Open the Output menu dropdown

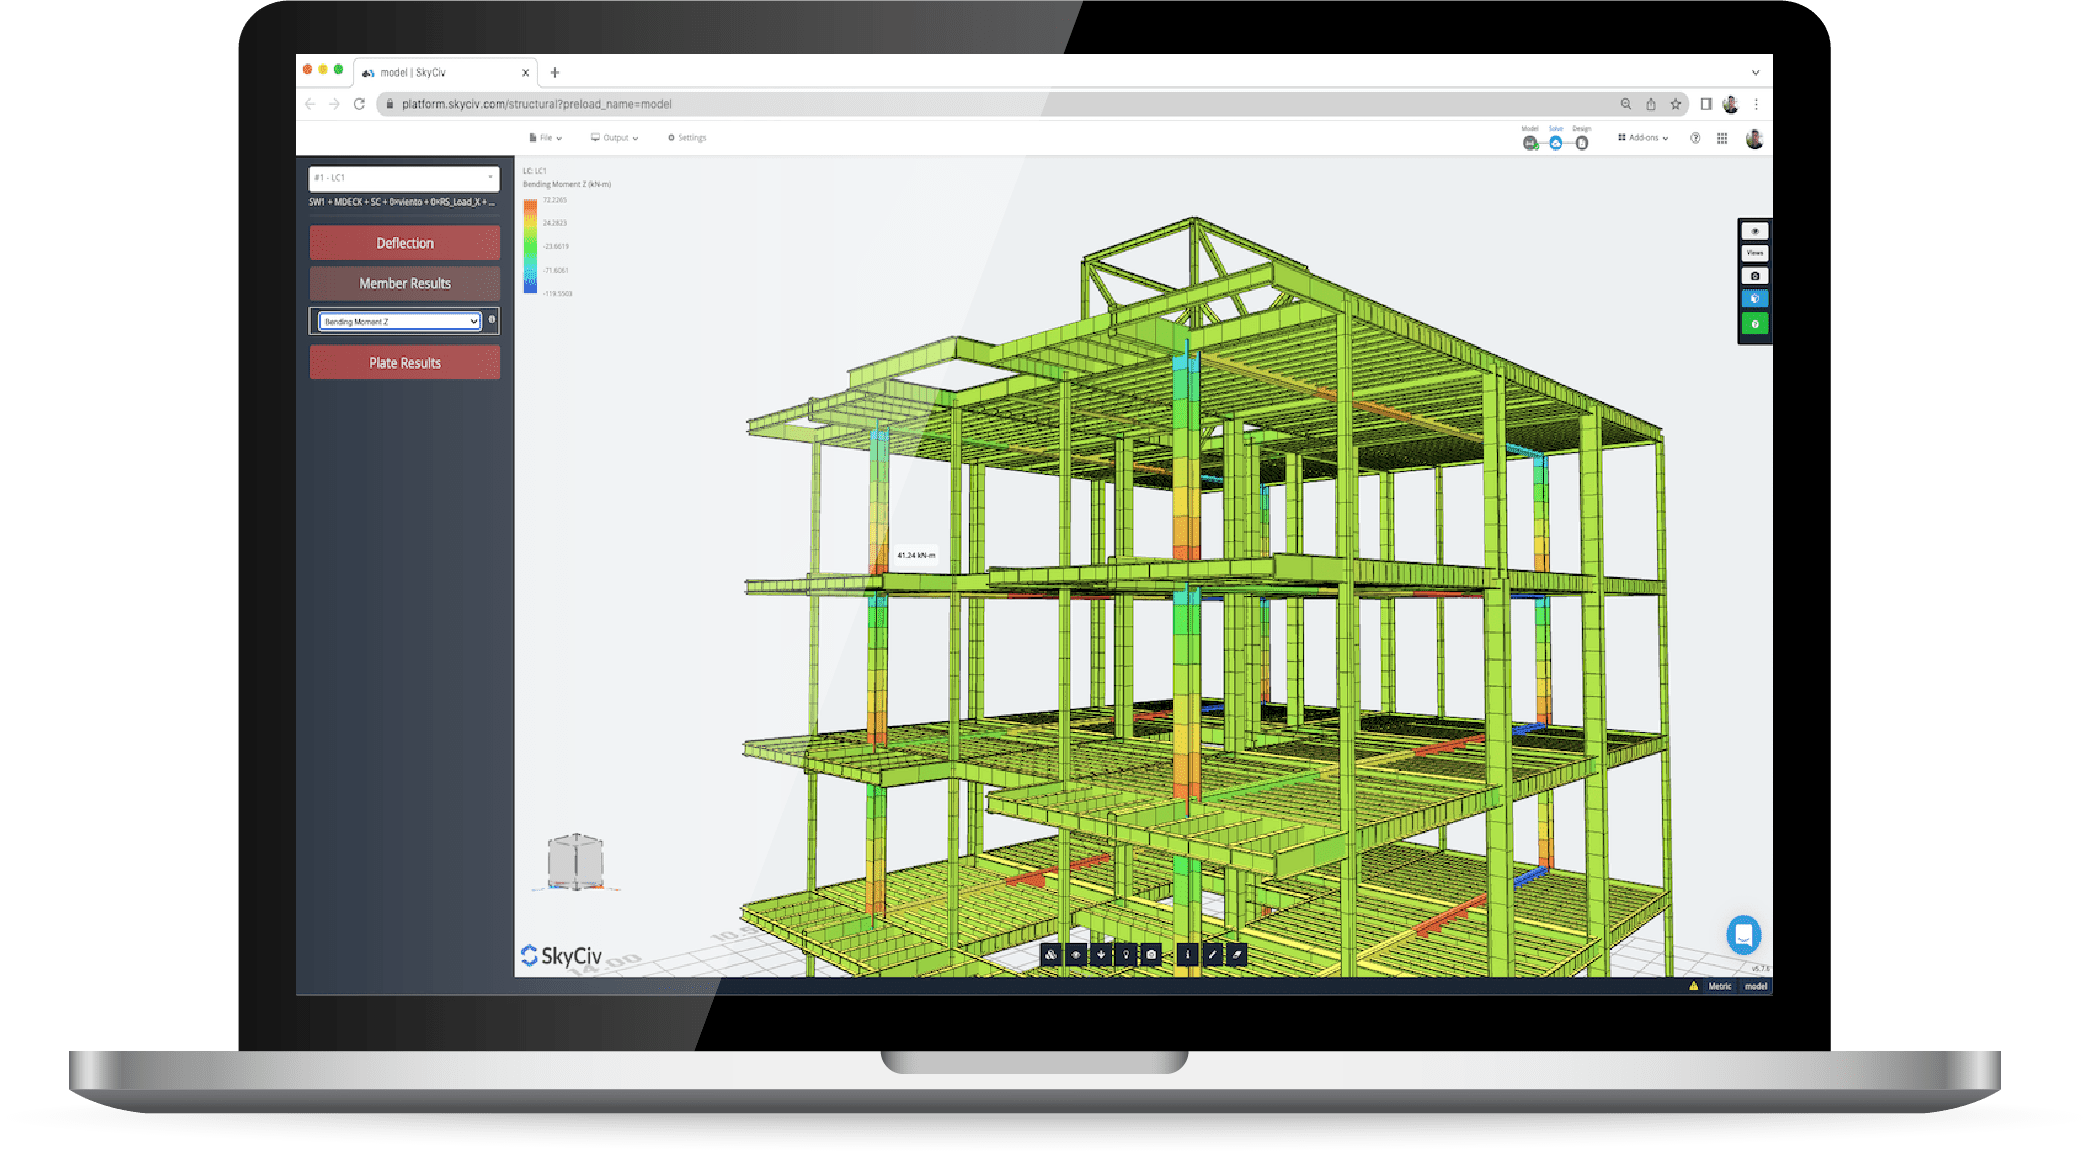click(613, 137)
